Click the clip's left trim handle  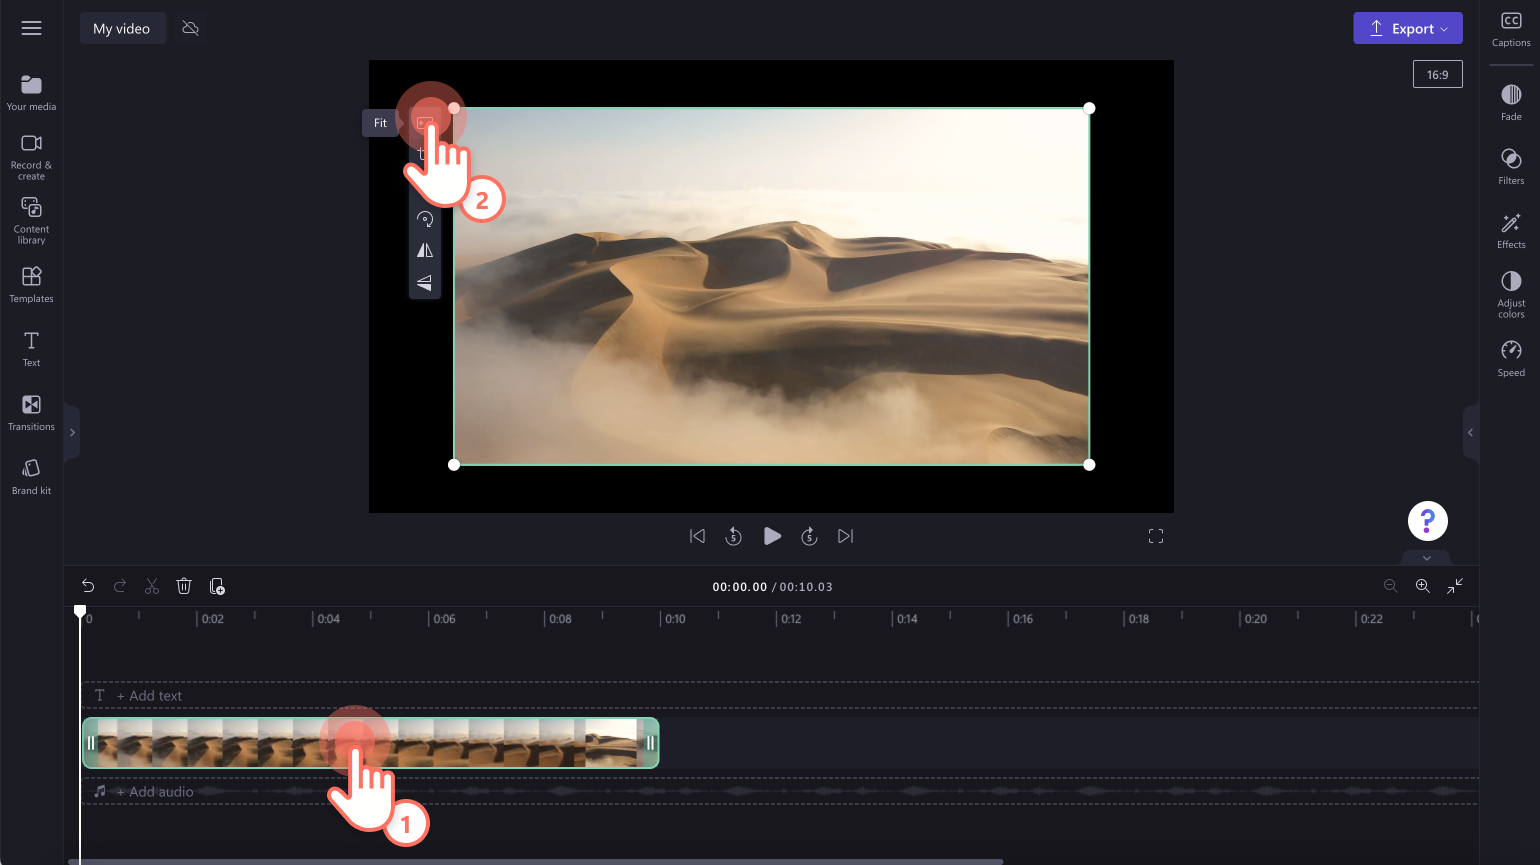(91, 743)
